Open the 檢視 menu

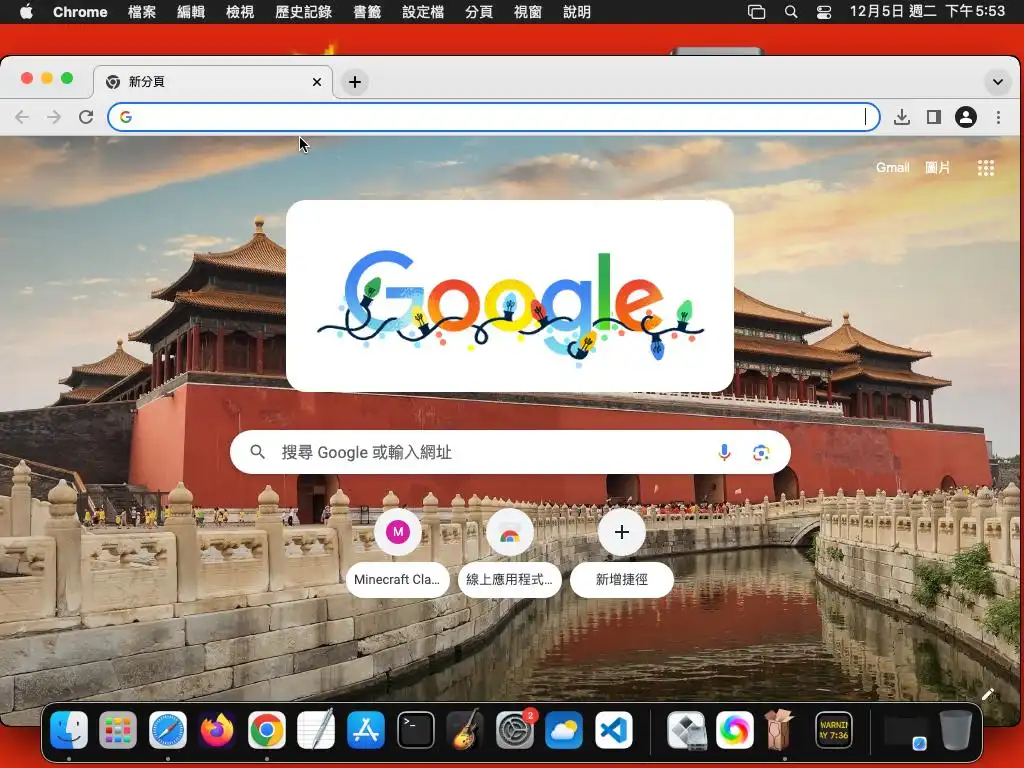pyautogui.click(x=240, y=12)
